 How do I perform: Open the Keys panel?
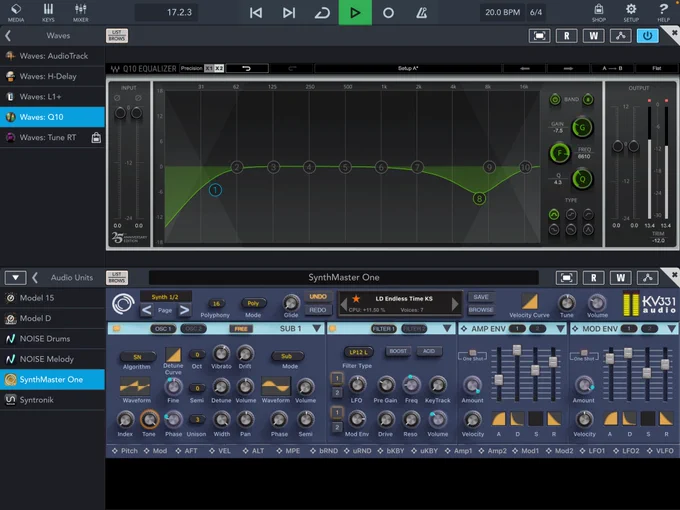tap(48, 12)
